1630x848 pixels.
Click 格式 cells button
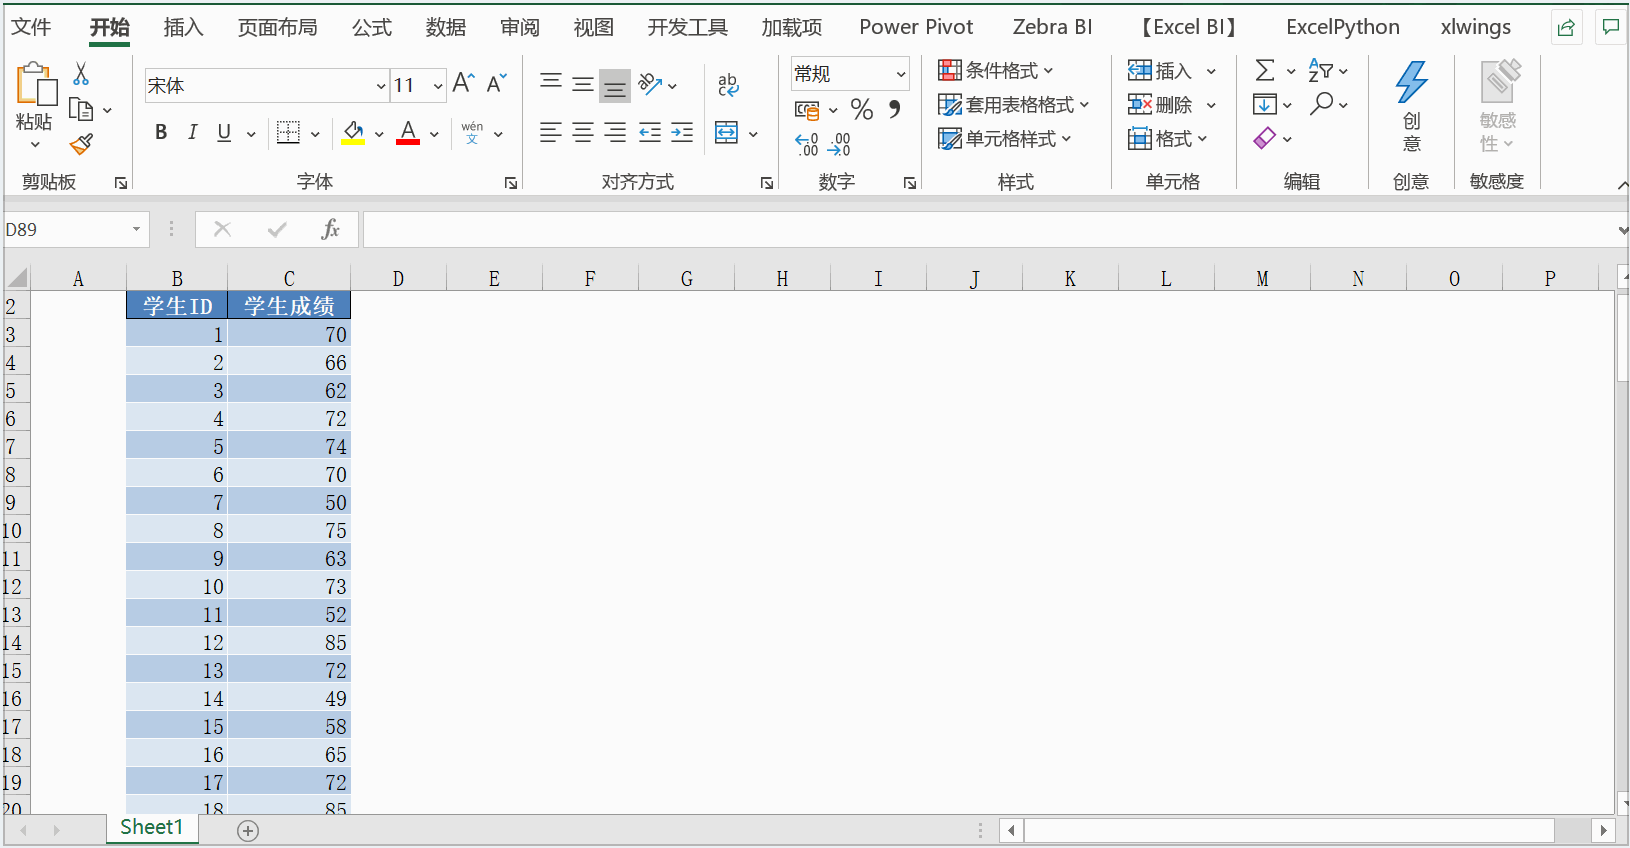[1168, 138]
